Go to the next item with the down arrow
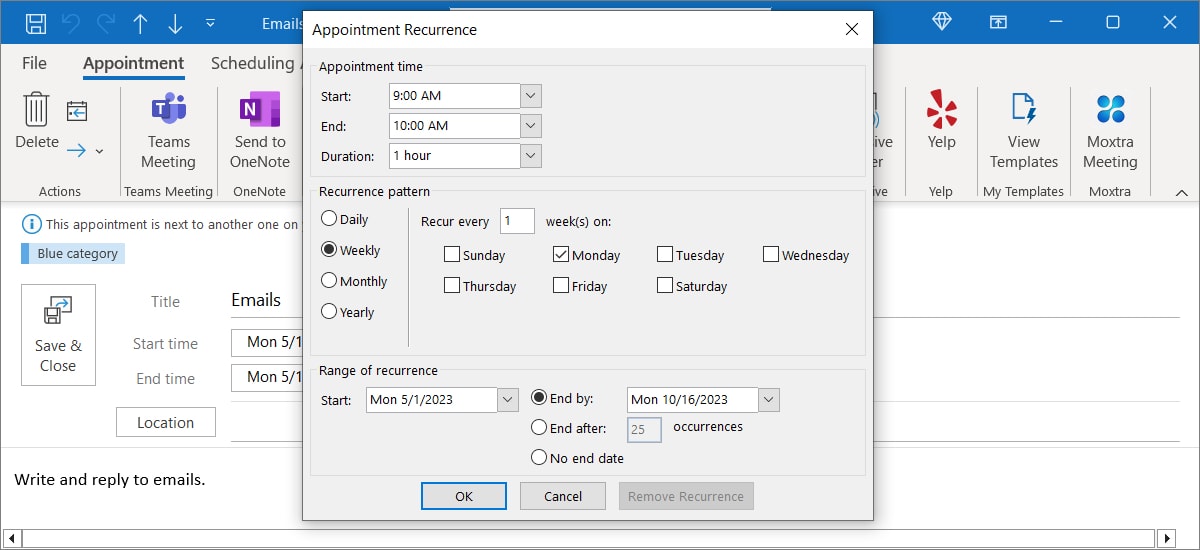The image size is (1200, 550). click(175, 22)
